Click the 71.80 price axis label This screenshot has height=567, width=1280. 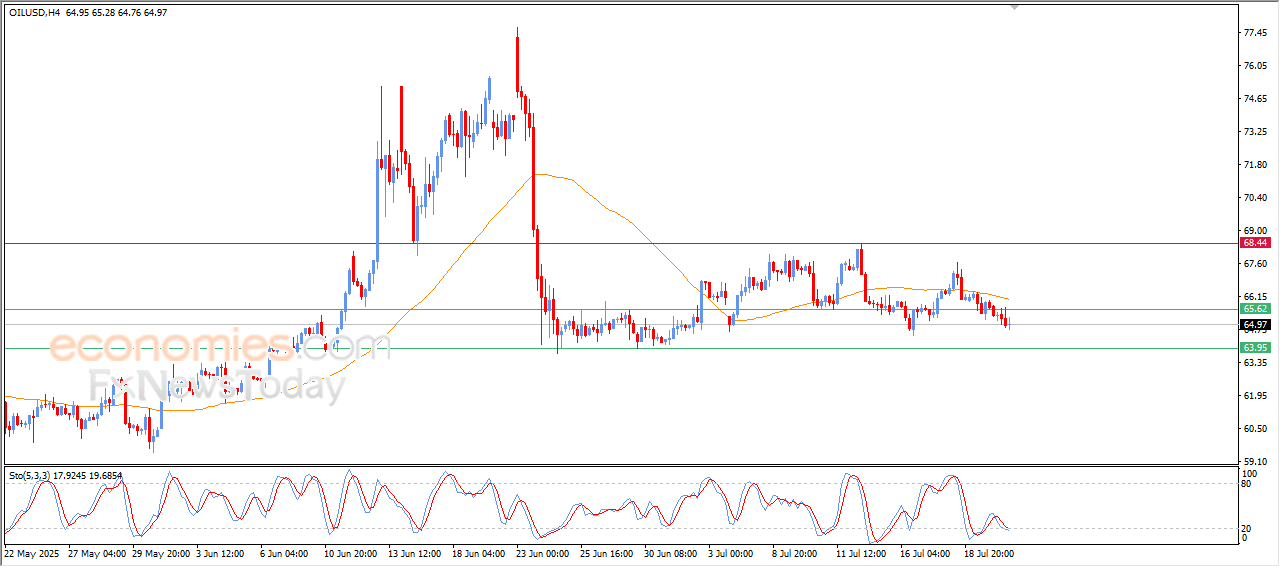1255,165
